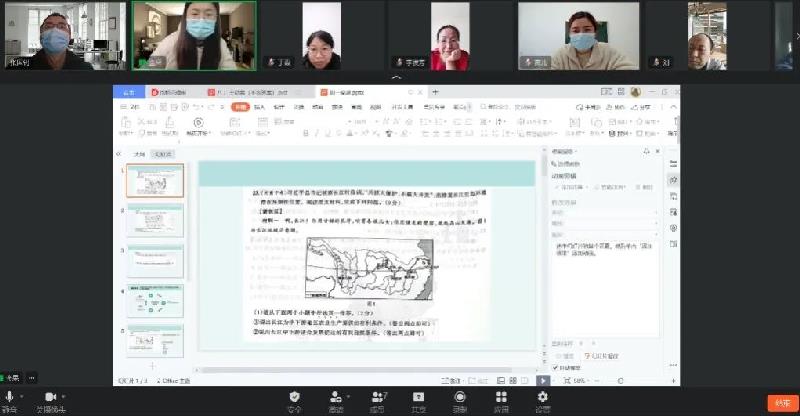Open the top icon in right side strip
800x416 pixels.
[x=673, y=164]
